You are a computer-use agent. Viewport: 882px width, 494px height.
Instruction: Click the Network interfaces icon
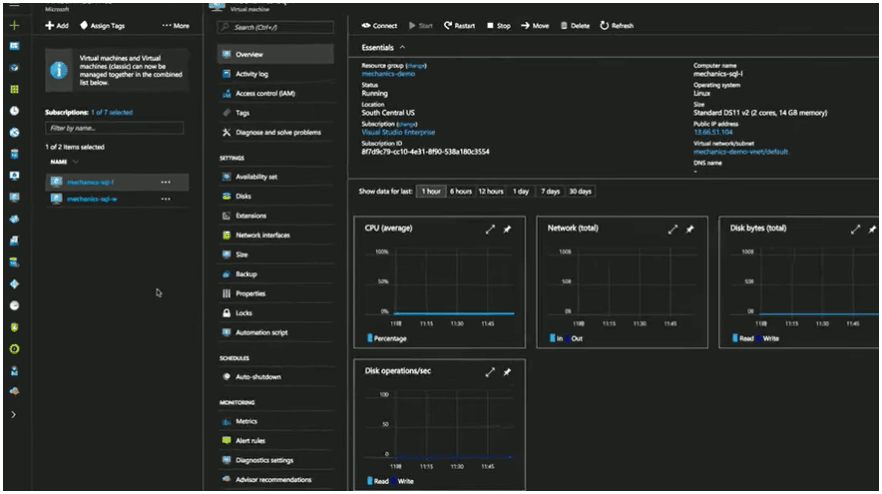tap(227, 235)
